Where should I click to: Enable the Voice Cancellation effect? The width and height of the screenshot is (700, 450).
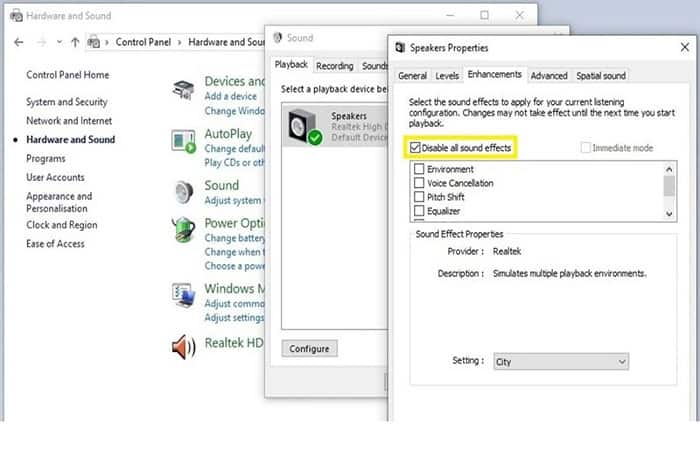[419, 183]
